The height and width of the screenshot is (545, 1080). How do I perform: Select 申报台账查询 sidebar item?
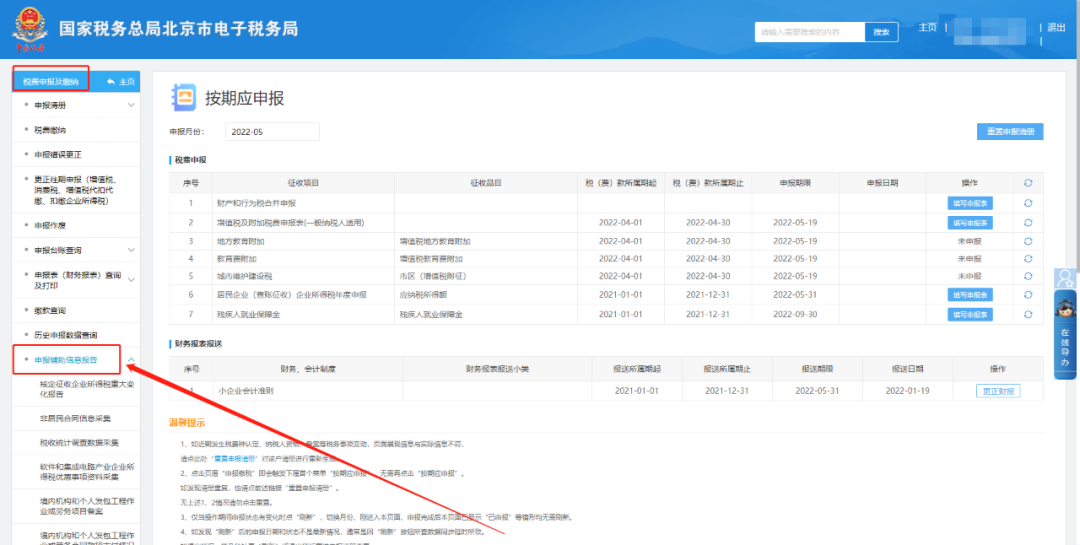(58, 249)
